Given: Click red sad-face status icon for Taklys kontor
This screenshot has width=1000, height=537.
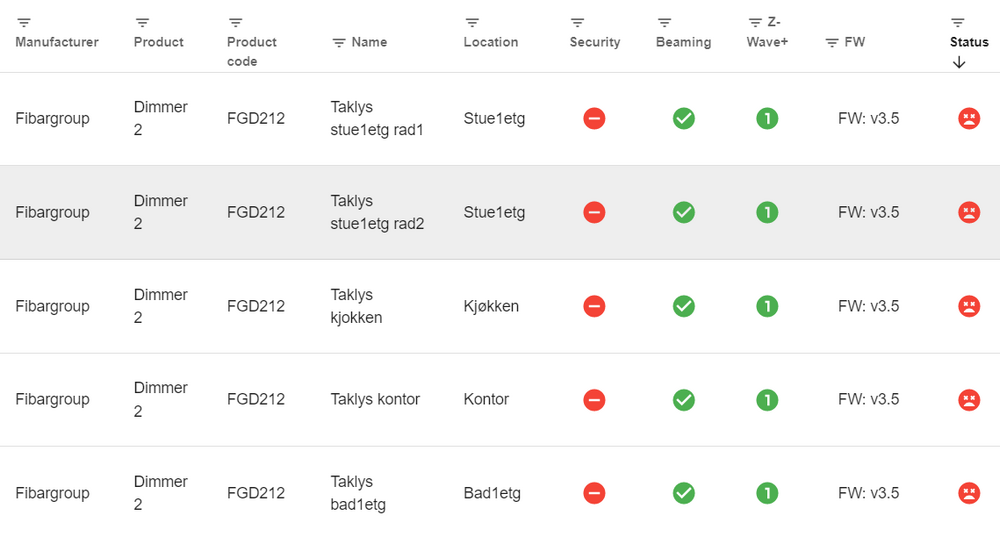Looking at the screenshot, I should click(x=968, y=400).
